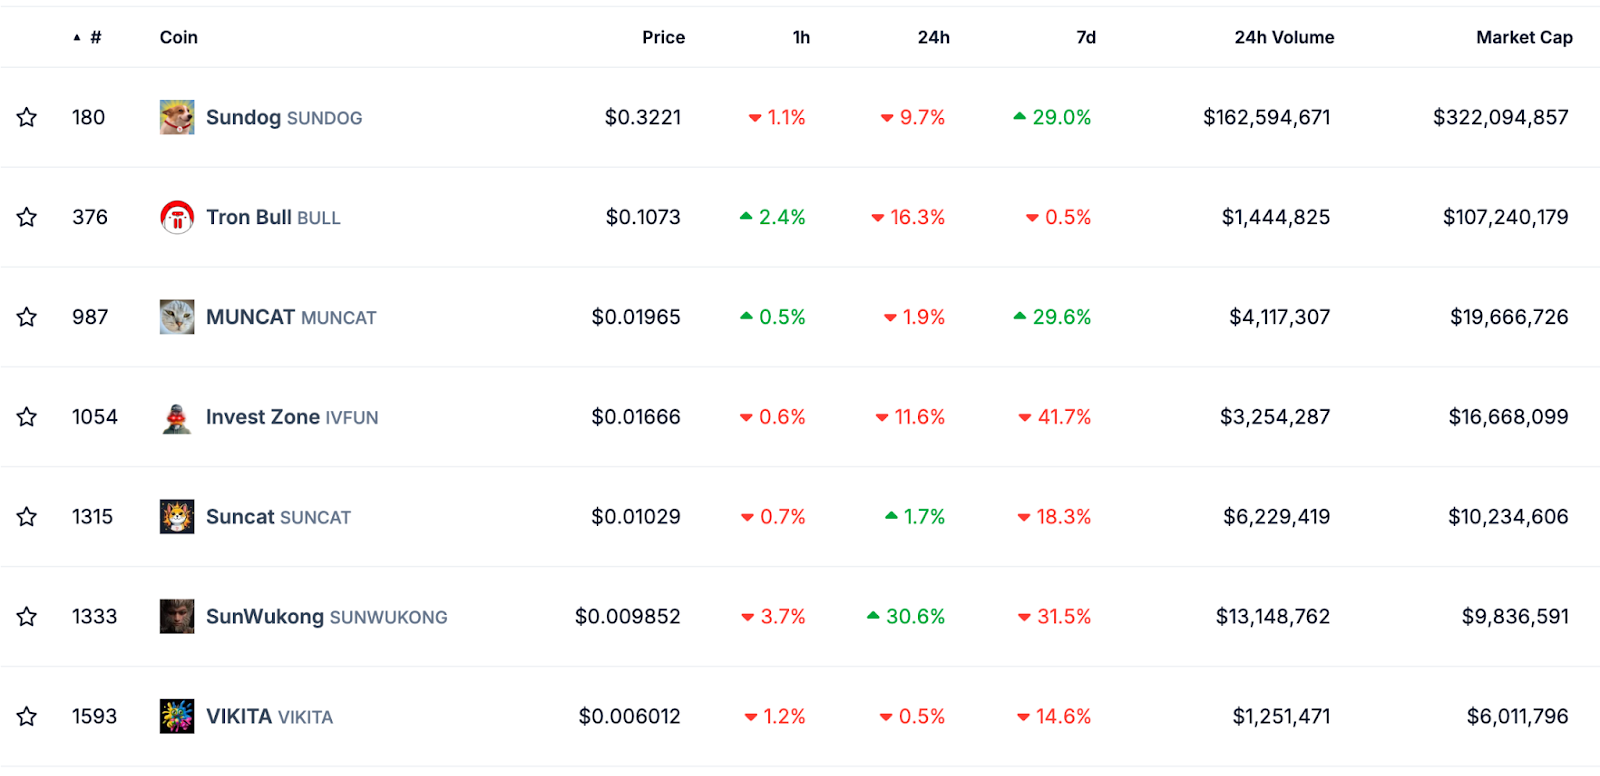
Task: Sort by the 24h Volume column header
Action: pos(1284,37)
